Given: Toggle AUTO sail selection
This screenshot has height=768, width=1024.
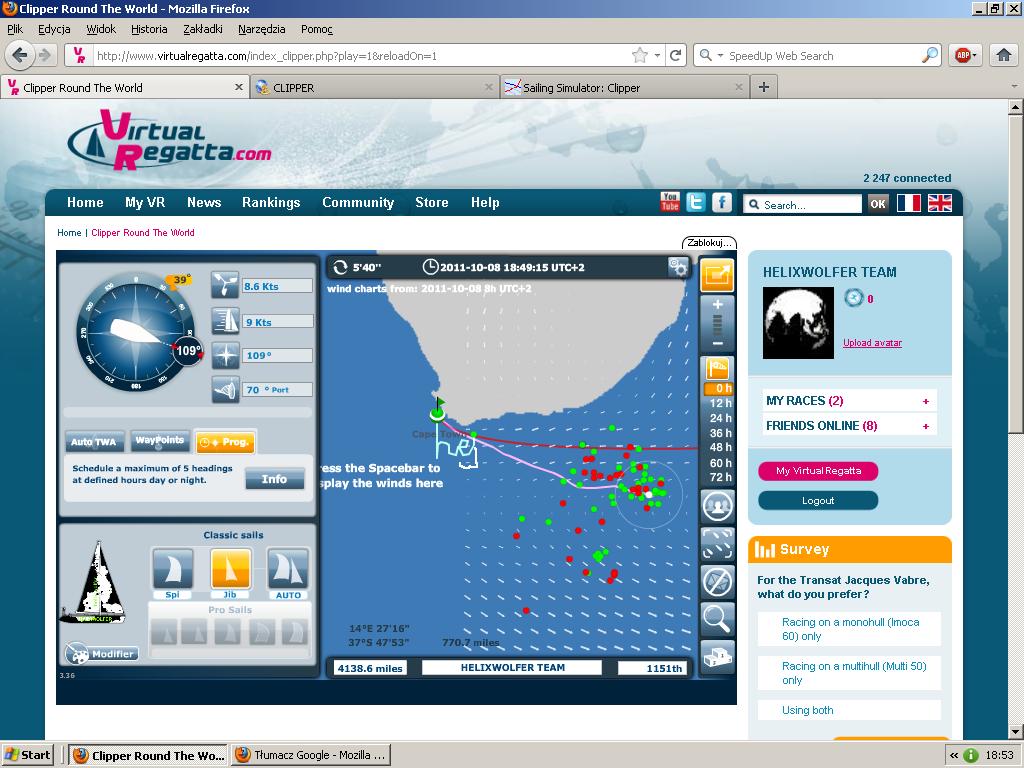Looking at the screenshot, I should click(x=287, y=569).
